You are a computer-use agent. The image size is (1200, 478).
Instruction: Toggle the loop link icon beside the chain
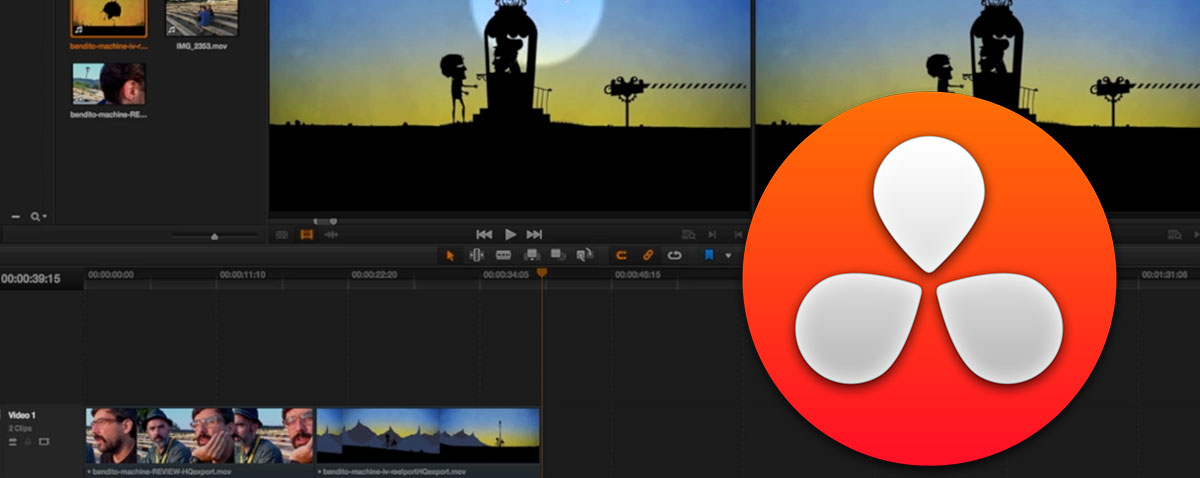coord(674,255)
